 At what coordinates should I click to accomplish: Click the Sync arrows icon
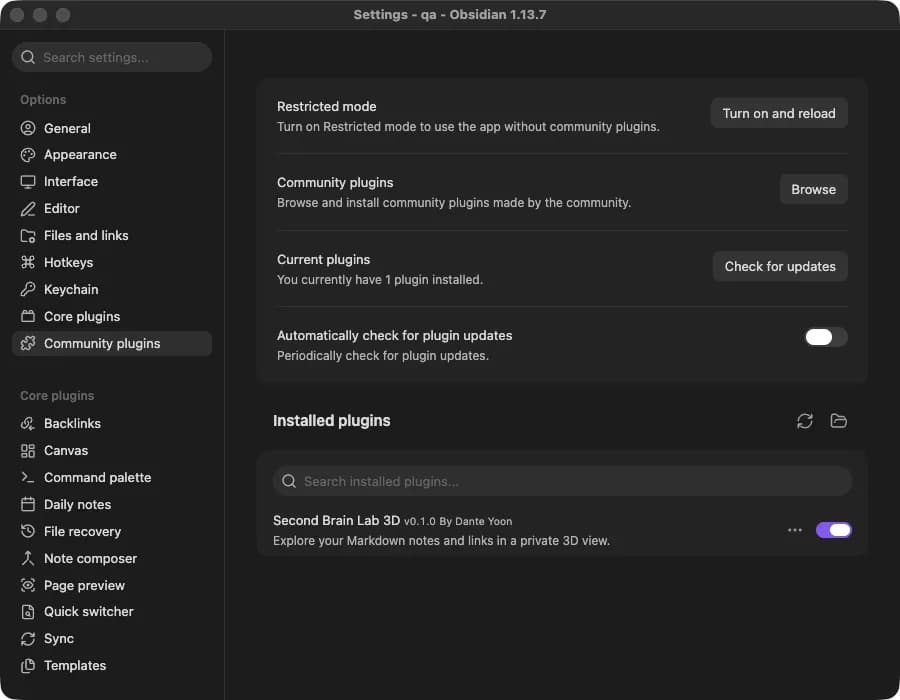(28, 639)
